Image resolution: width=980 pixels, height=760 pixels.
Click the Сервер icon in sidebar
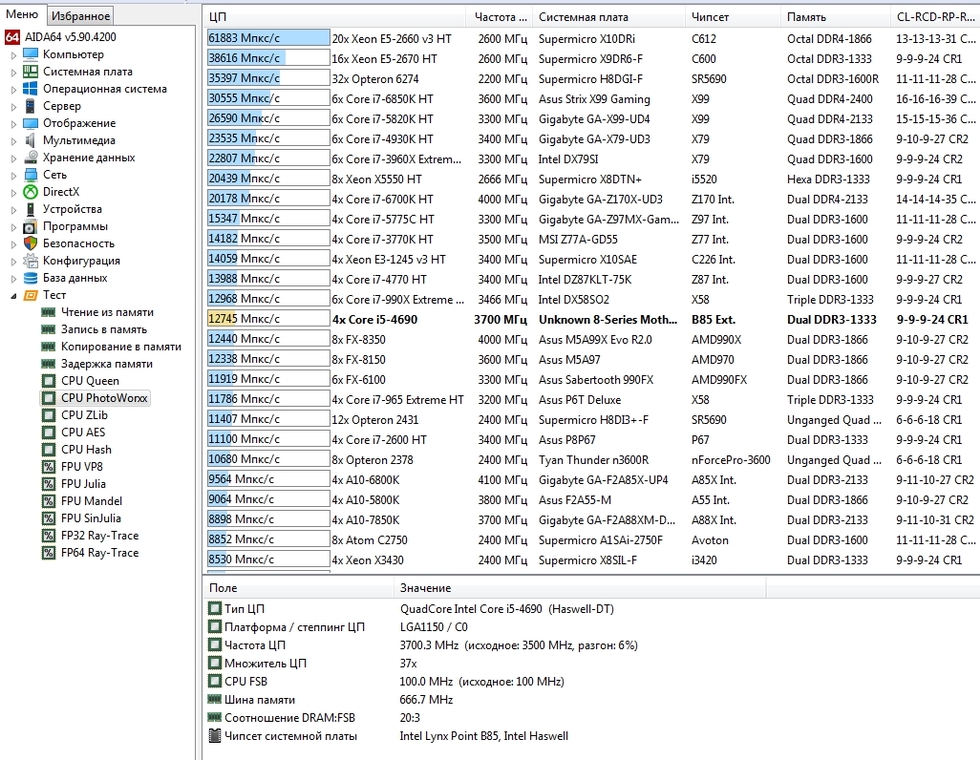31,106
